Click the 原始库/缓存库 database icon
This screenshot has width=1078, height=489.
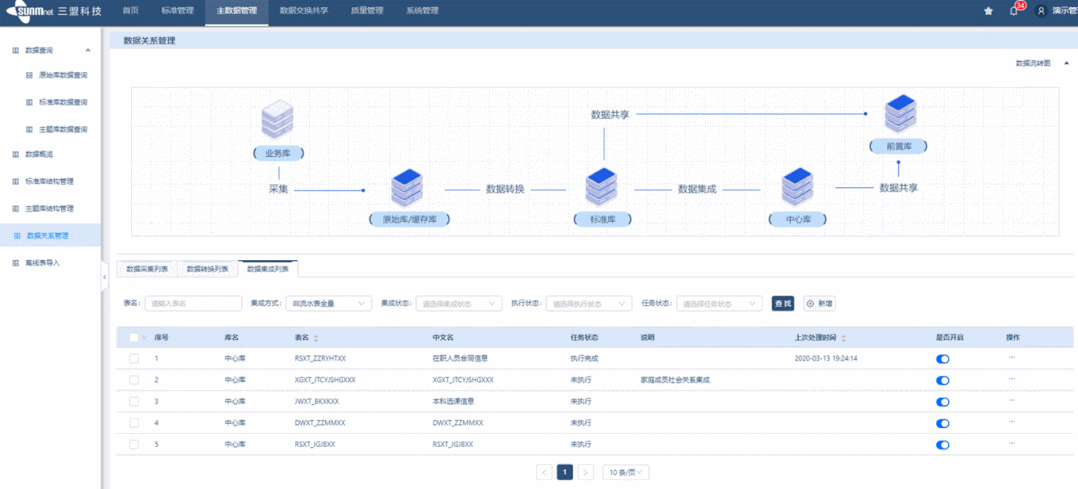407,187
